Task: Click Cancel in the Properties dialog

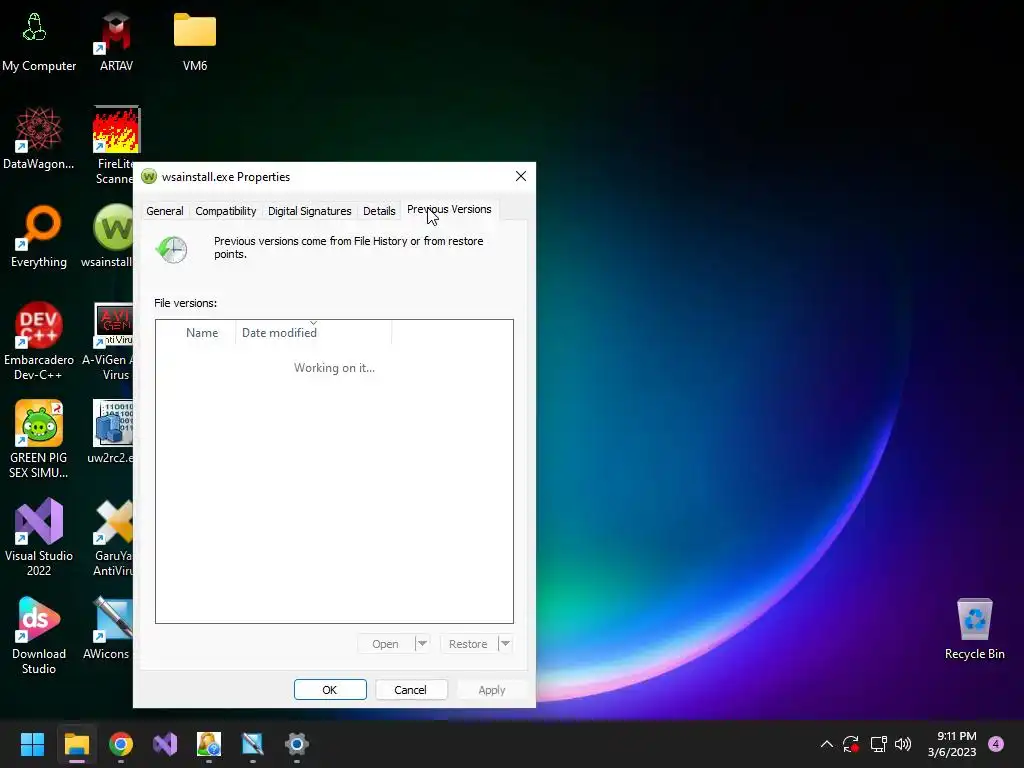Action: point(411,690)
